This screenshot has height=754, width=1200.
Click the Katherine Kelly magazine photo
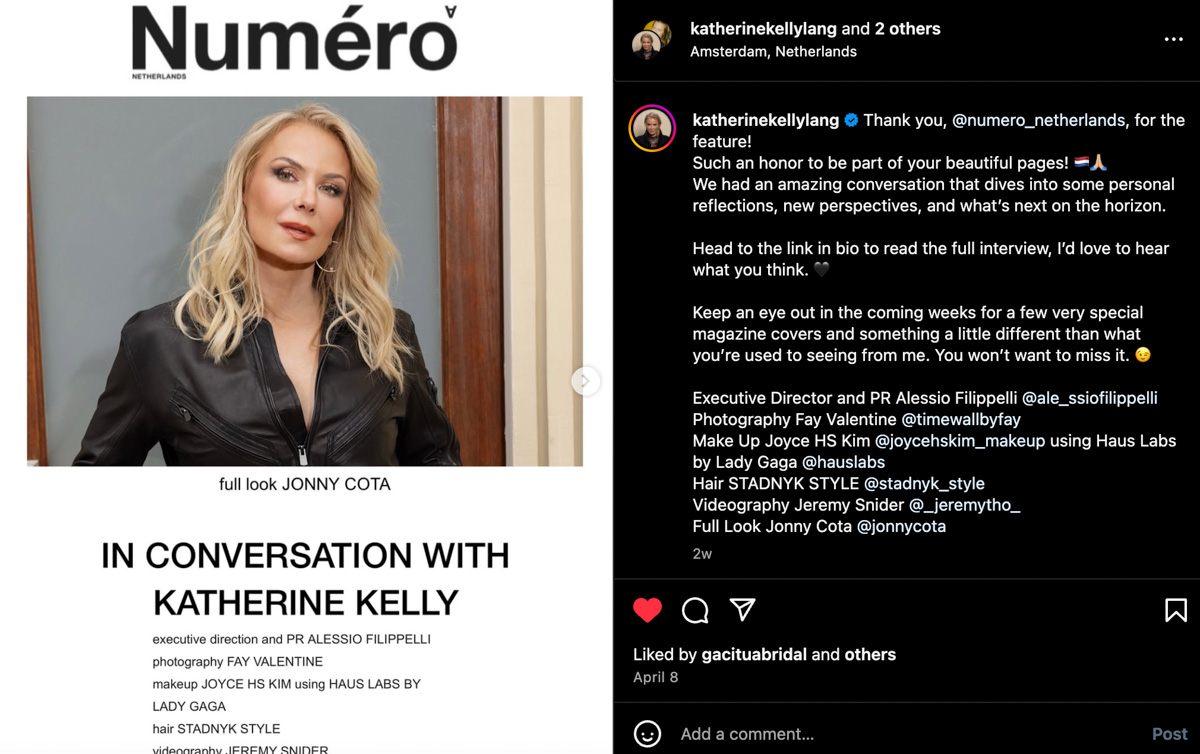coord(304,281)
